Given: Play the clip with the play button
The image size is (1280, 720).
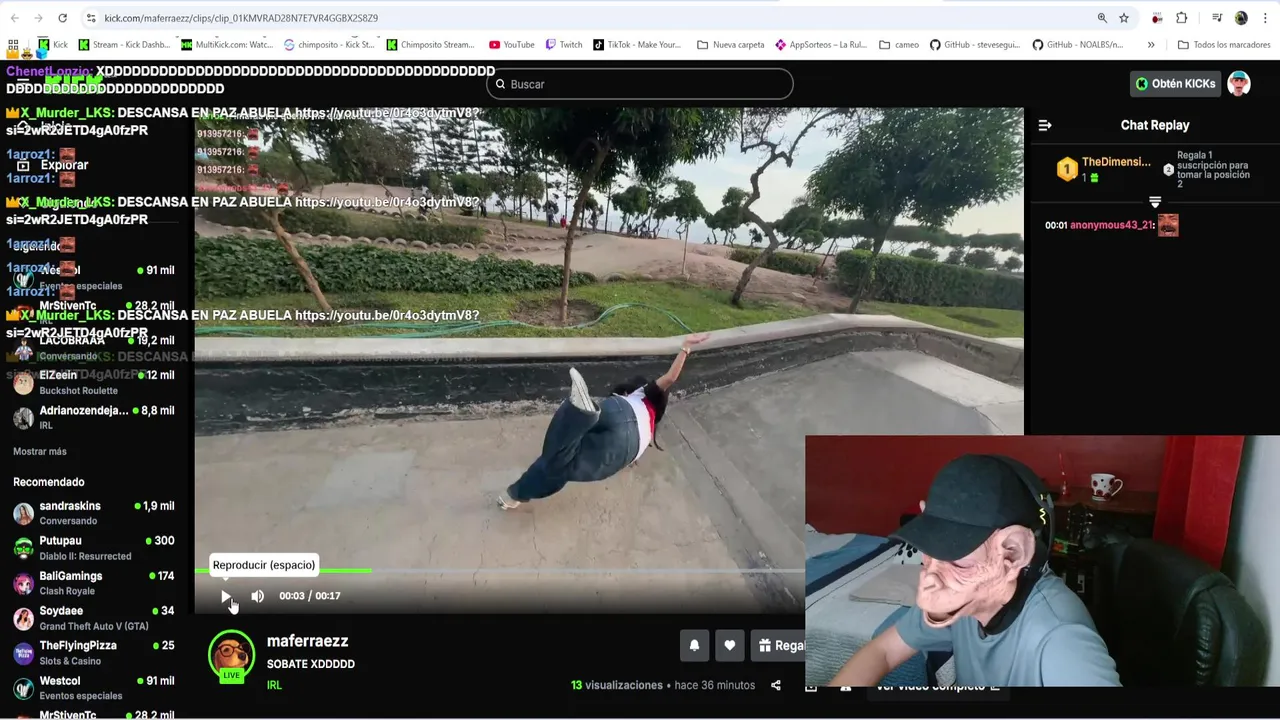Looking at the screenshot, I should (226, 596).
